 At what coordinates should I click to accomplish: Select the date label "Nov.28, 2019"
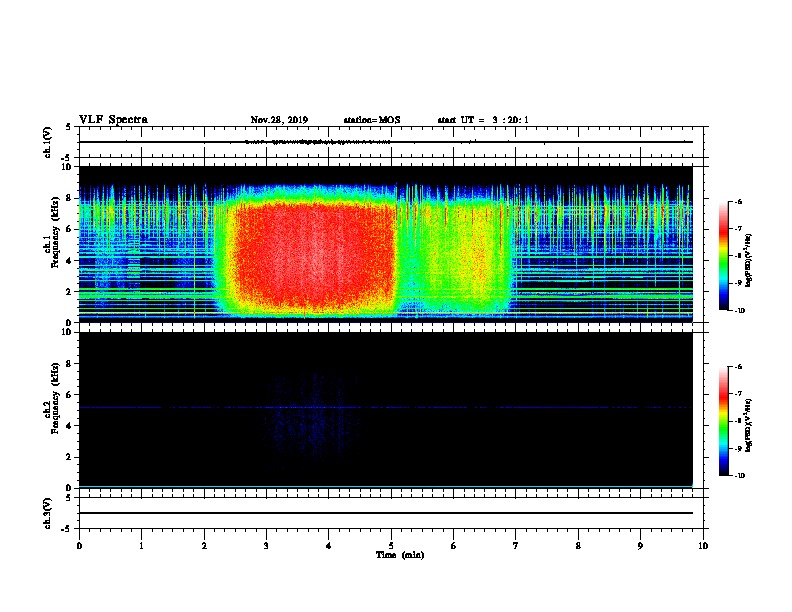pos(279,120)
